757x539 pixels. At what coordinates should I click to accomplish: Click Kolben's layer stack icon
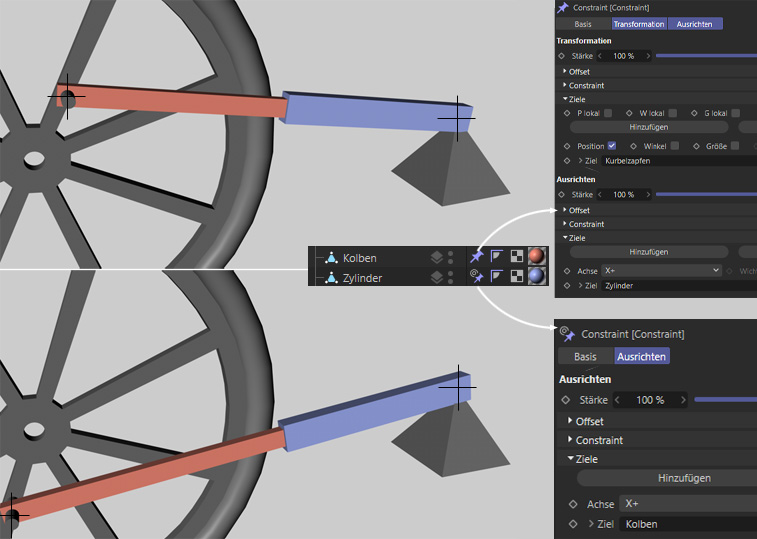click(x=436, y=257)
